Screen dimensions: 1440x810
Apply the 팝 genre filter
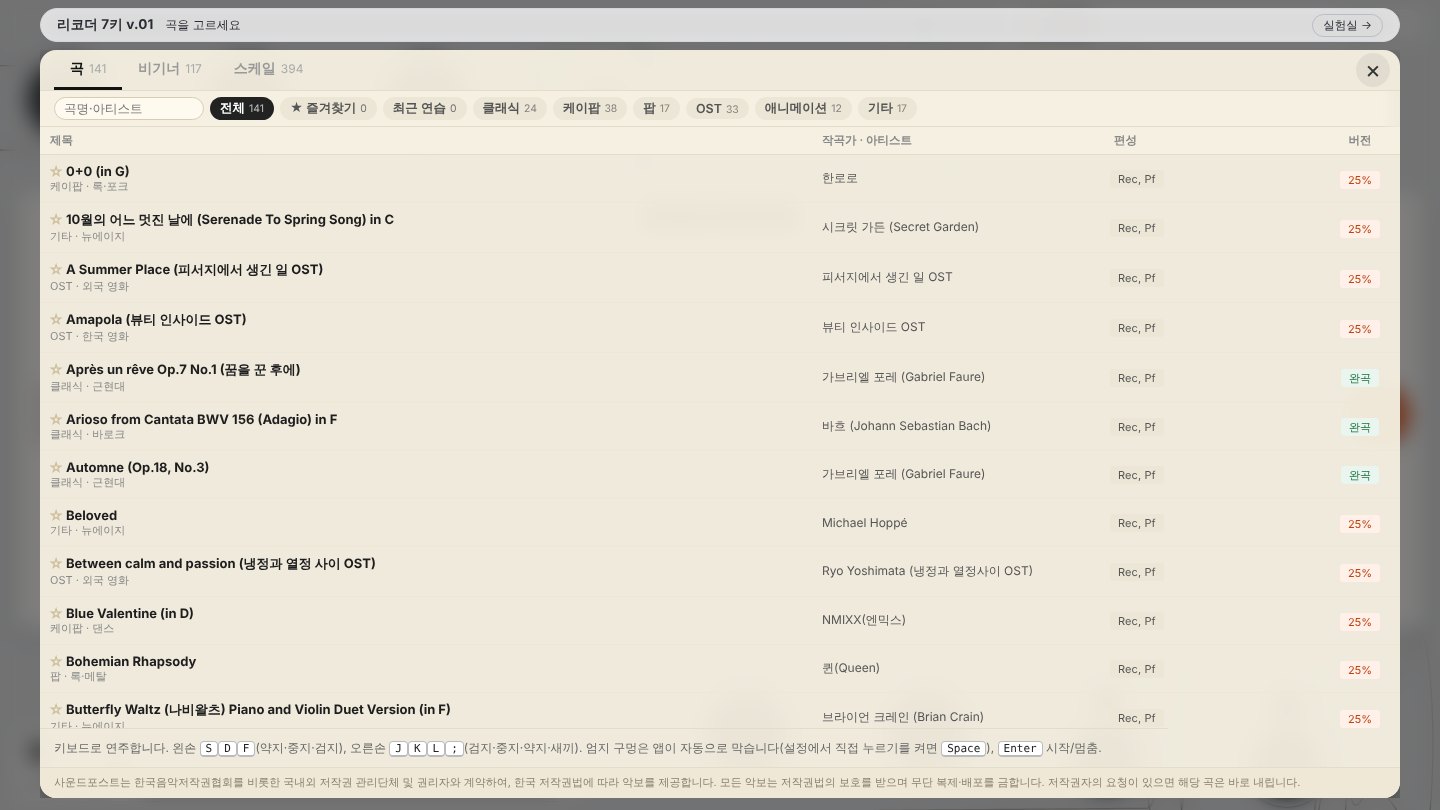[x=657, y=108]
